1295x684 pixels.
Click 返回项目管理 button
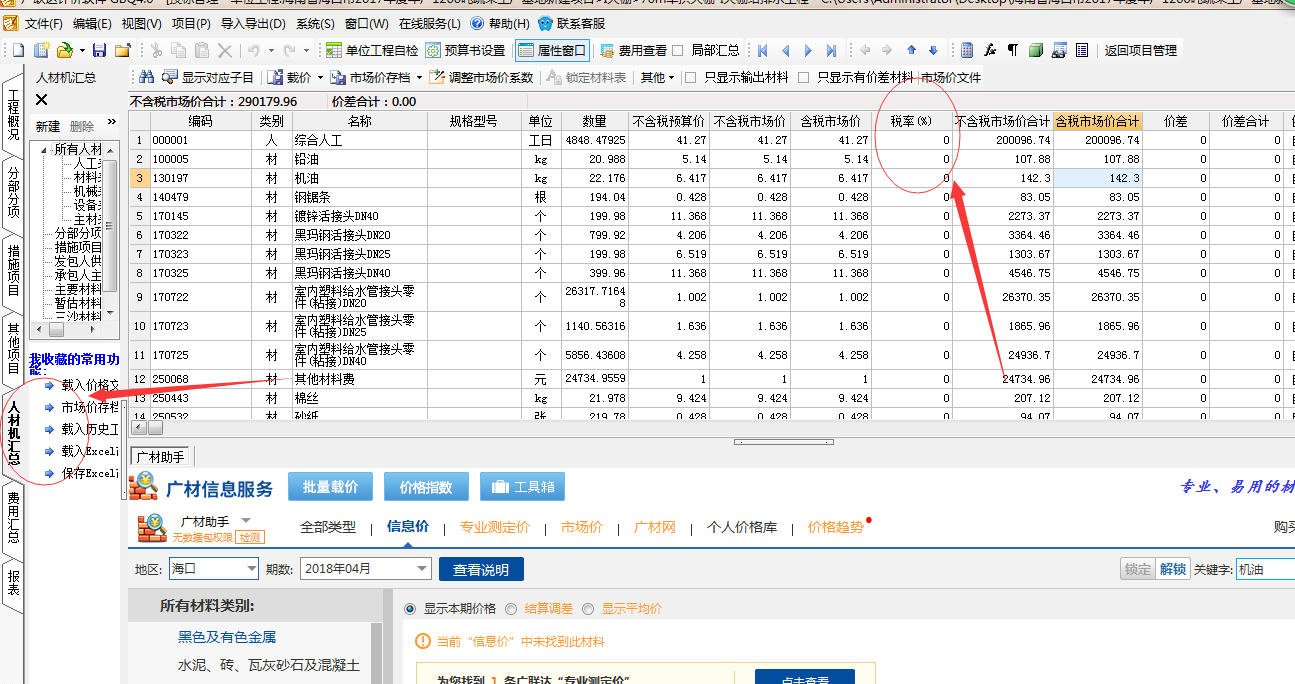click(1141, 50)
